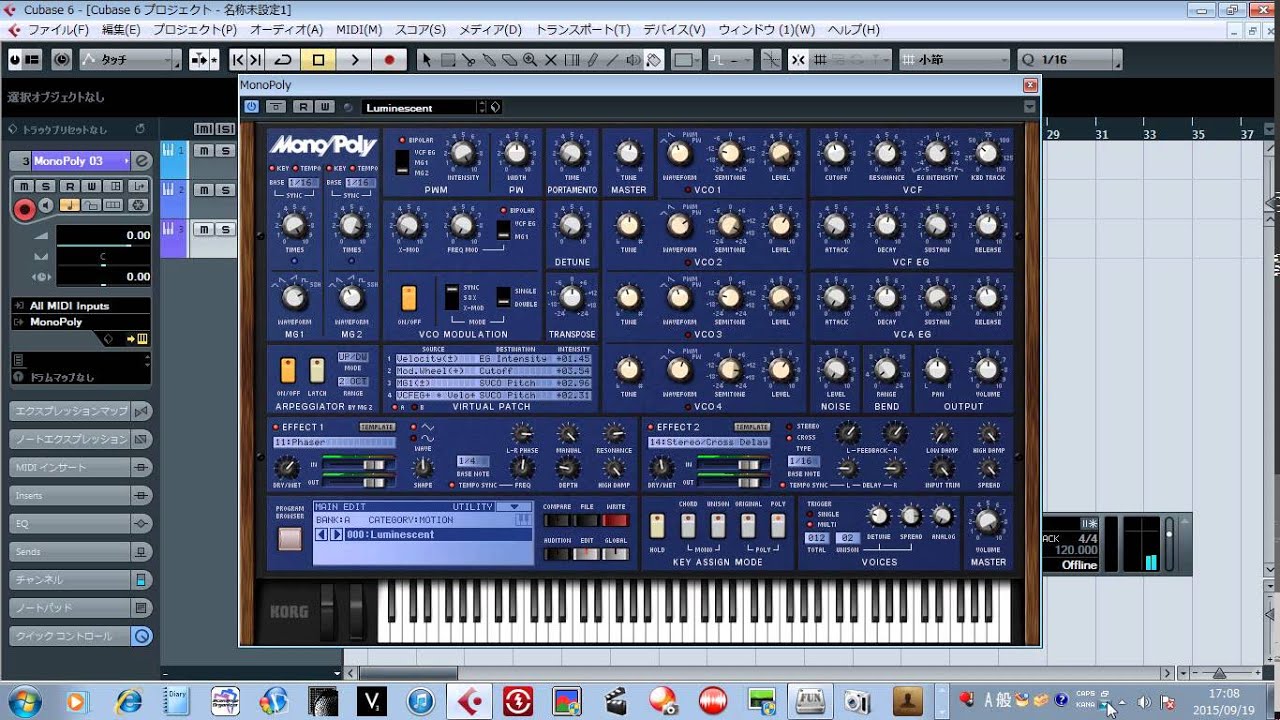The width and height of the screenshot is (1280, 720).
Task: Click the WRITE button on MonoPoly
Action: point(615,520)
